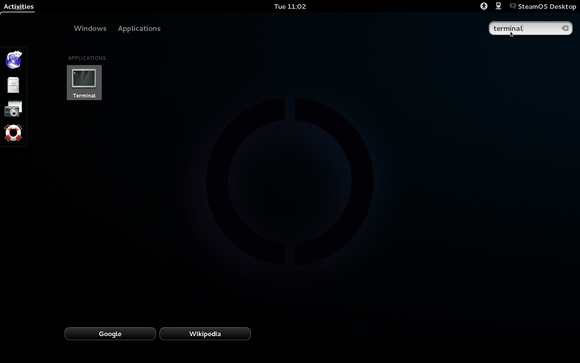Switch to the Applications view
The height and width of the screenshot is (363, 580).
click(139, 28)
